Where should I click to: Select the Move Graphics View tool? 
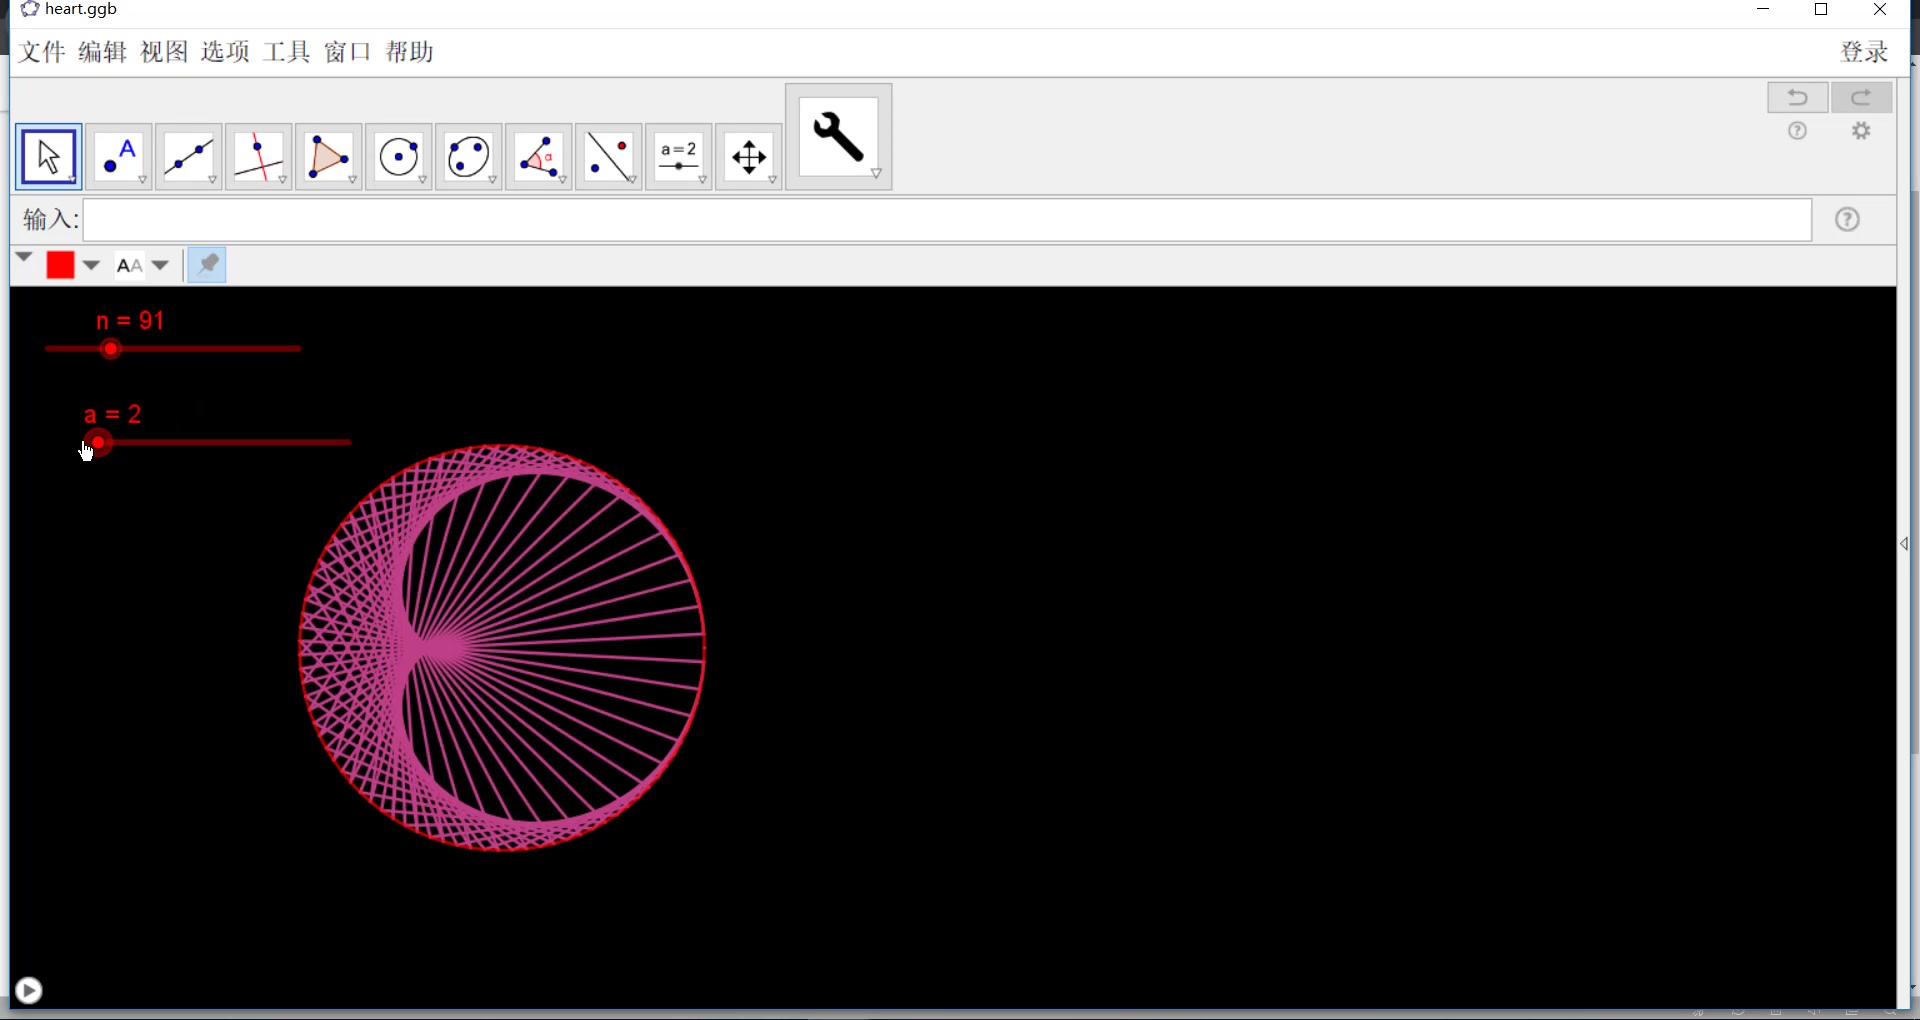point(749,157)
